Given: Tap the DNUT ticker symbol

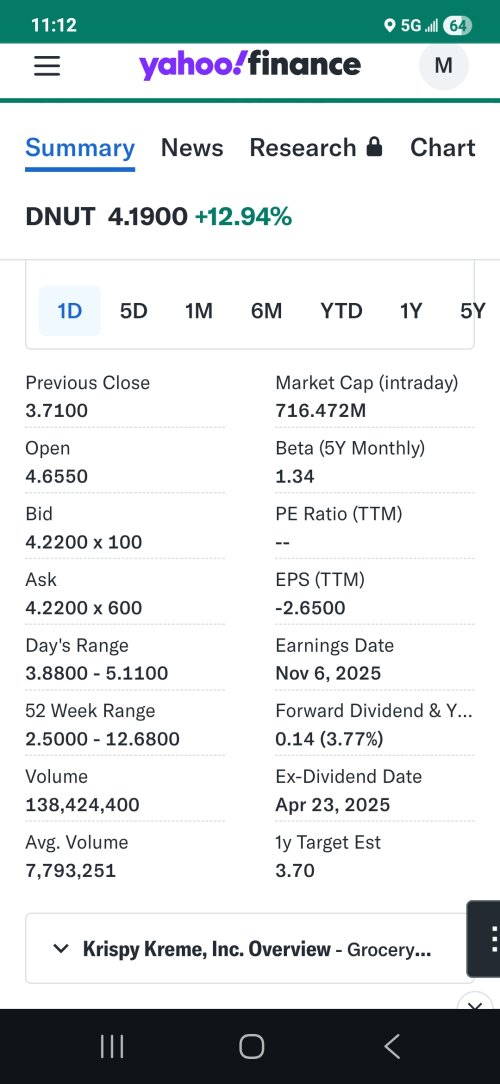Looking at the screenshot, I should 60,217.
